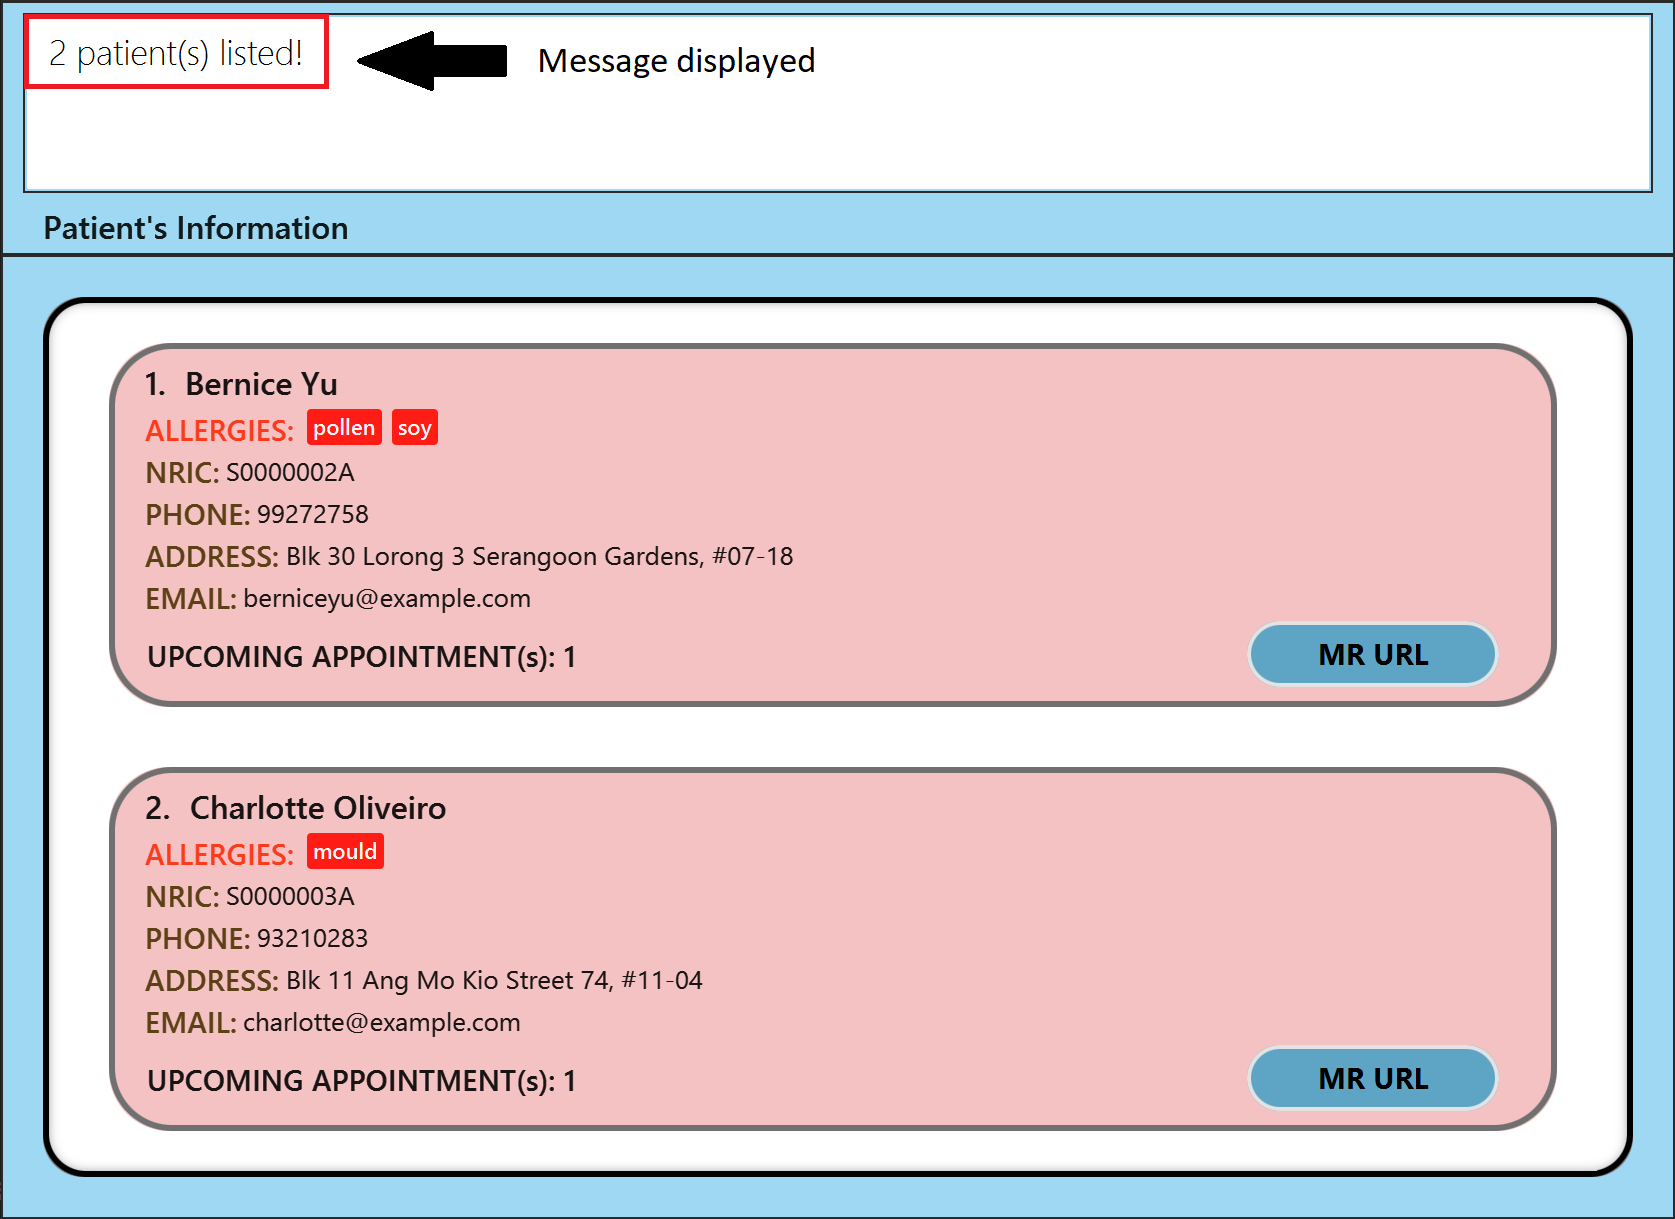Click Charlotte Oliveiro's upcoming appointments count
Image resolution: width=1675 pixels, height=1219 pixels.
pyautogui.click(x=362, y=1081)
